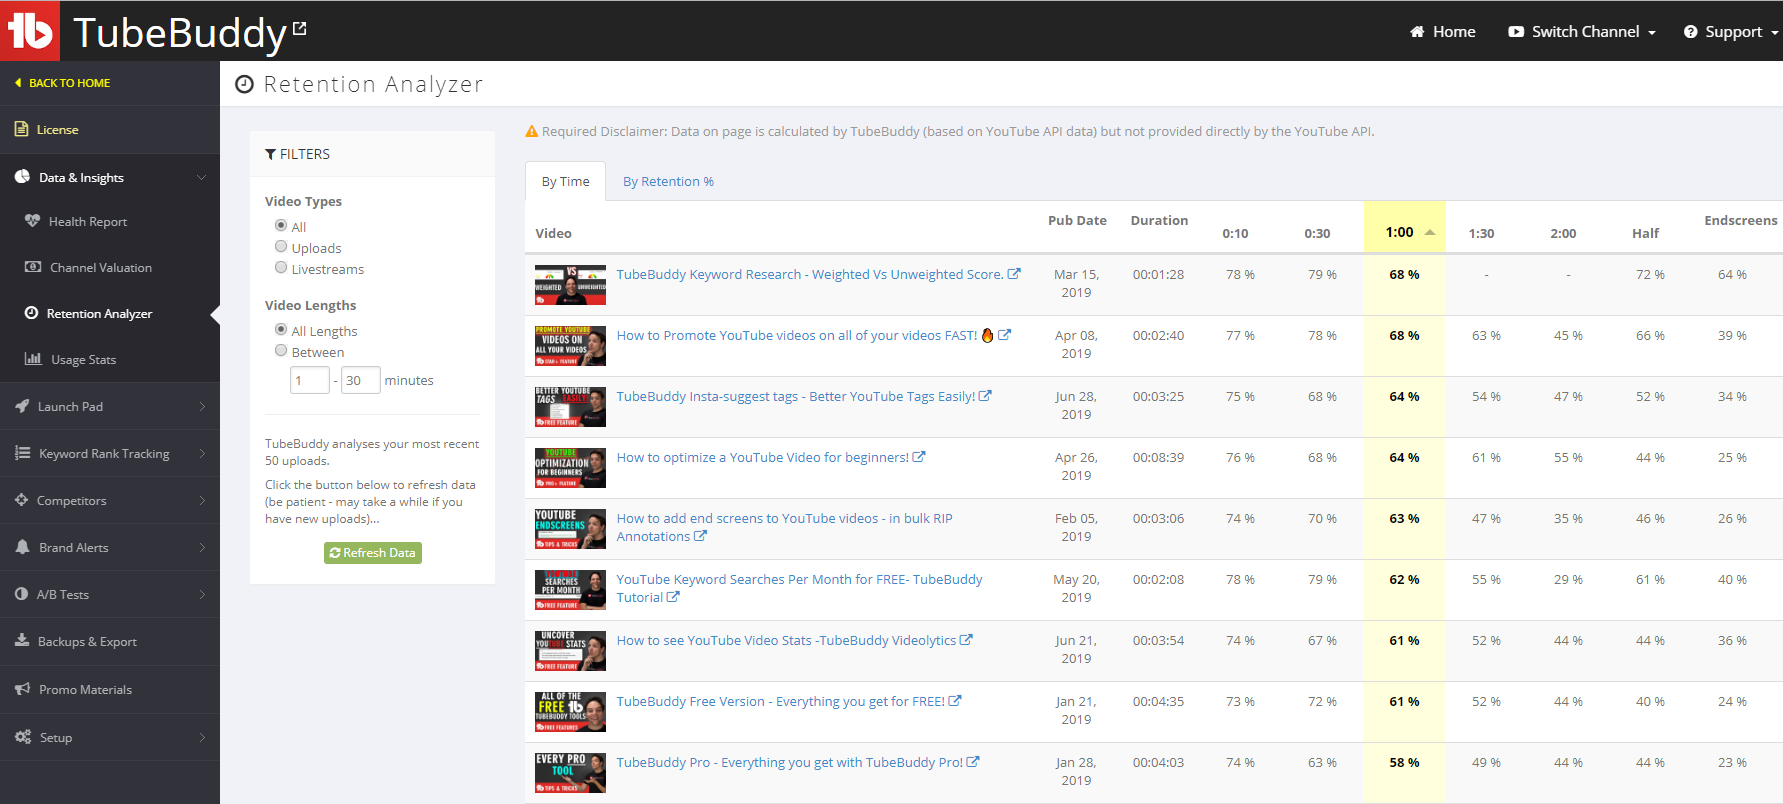Click the Channel Valuation money icon
Viewport: 1783px width, 804px height.
tap(33, 267)
